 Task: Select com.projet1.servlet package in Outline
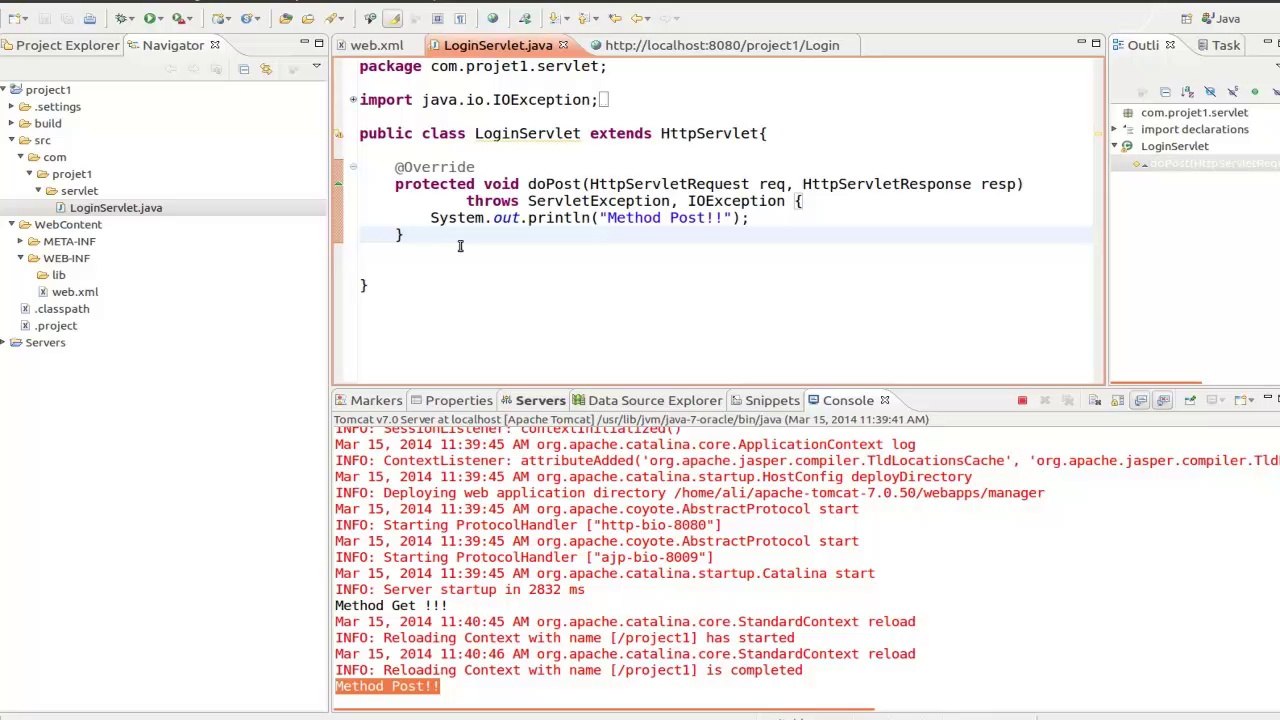click(x=1186, y=113)
